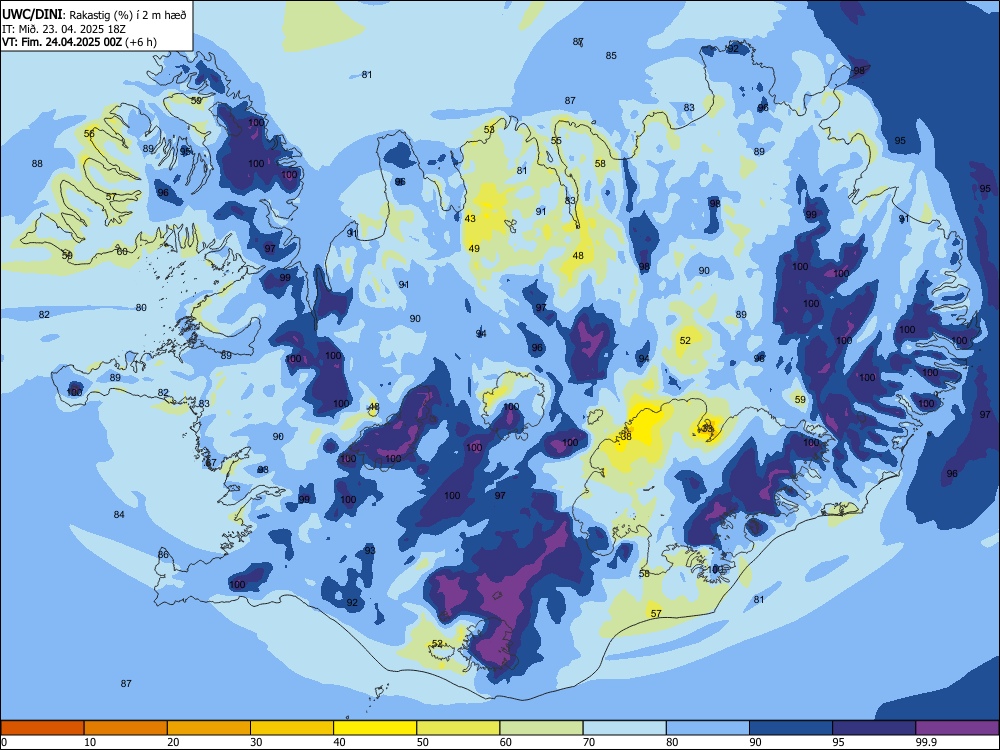Click the orange 10–20 legend swatch
1000x750 pixels.
[x=126, y=728]
